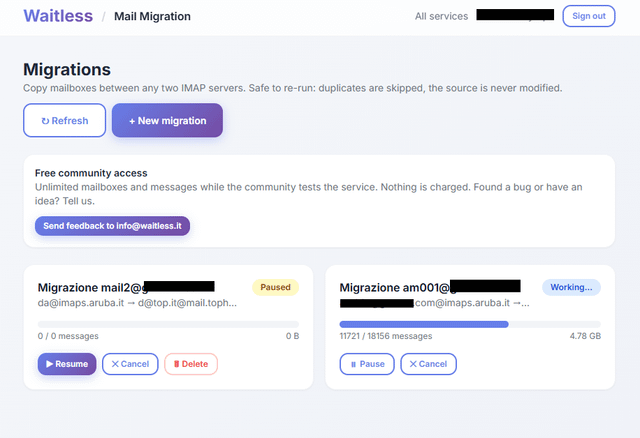Delete the mail2 migration
The image size is (640, 438).
click(x=191, y=364)
